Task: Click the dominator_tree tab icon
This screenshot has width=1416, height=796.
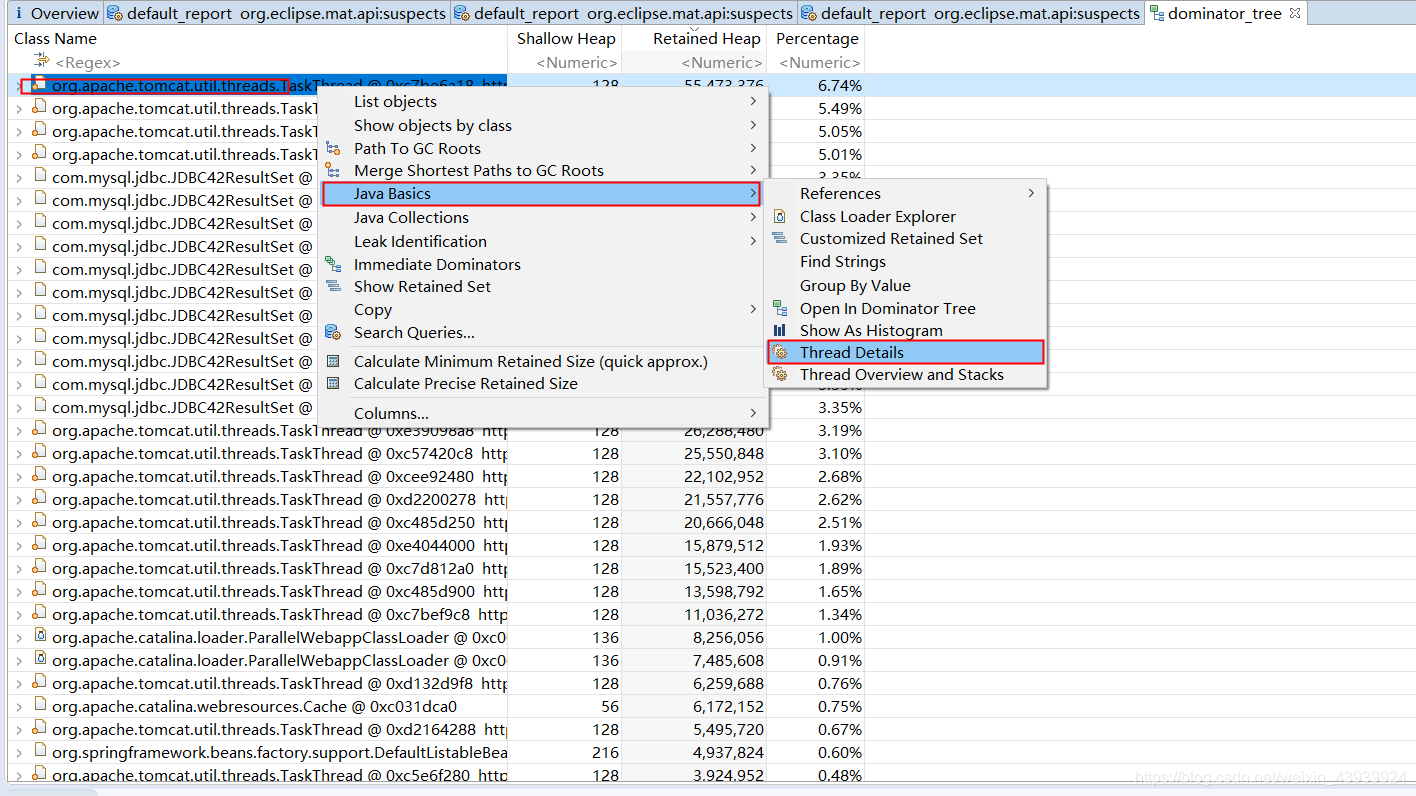Action: pyautogui.click(x=1156, y=14)
